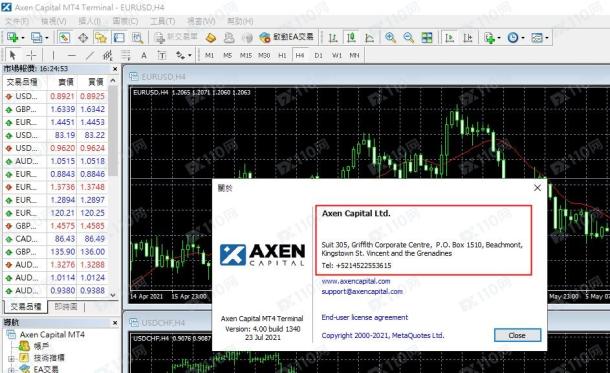Image resolution: width=610 pixels, height=373 pixels.
Task: Toggle the Market Watch toolbar icon
Action: point(65,37)
